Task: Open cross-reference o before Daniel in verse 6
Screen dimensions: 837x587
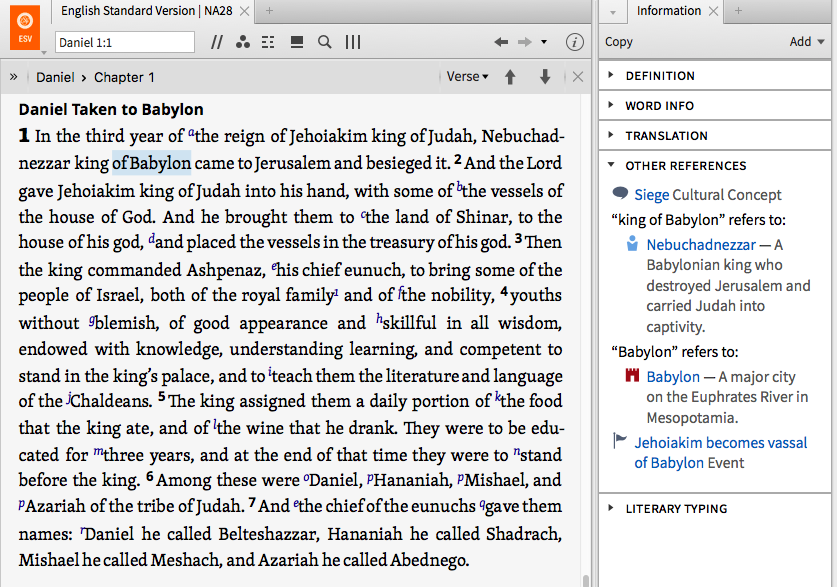Action: (x=306, y=477)
